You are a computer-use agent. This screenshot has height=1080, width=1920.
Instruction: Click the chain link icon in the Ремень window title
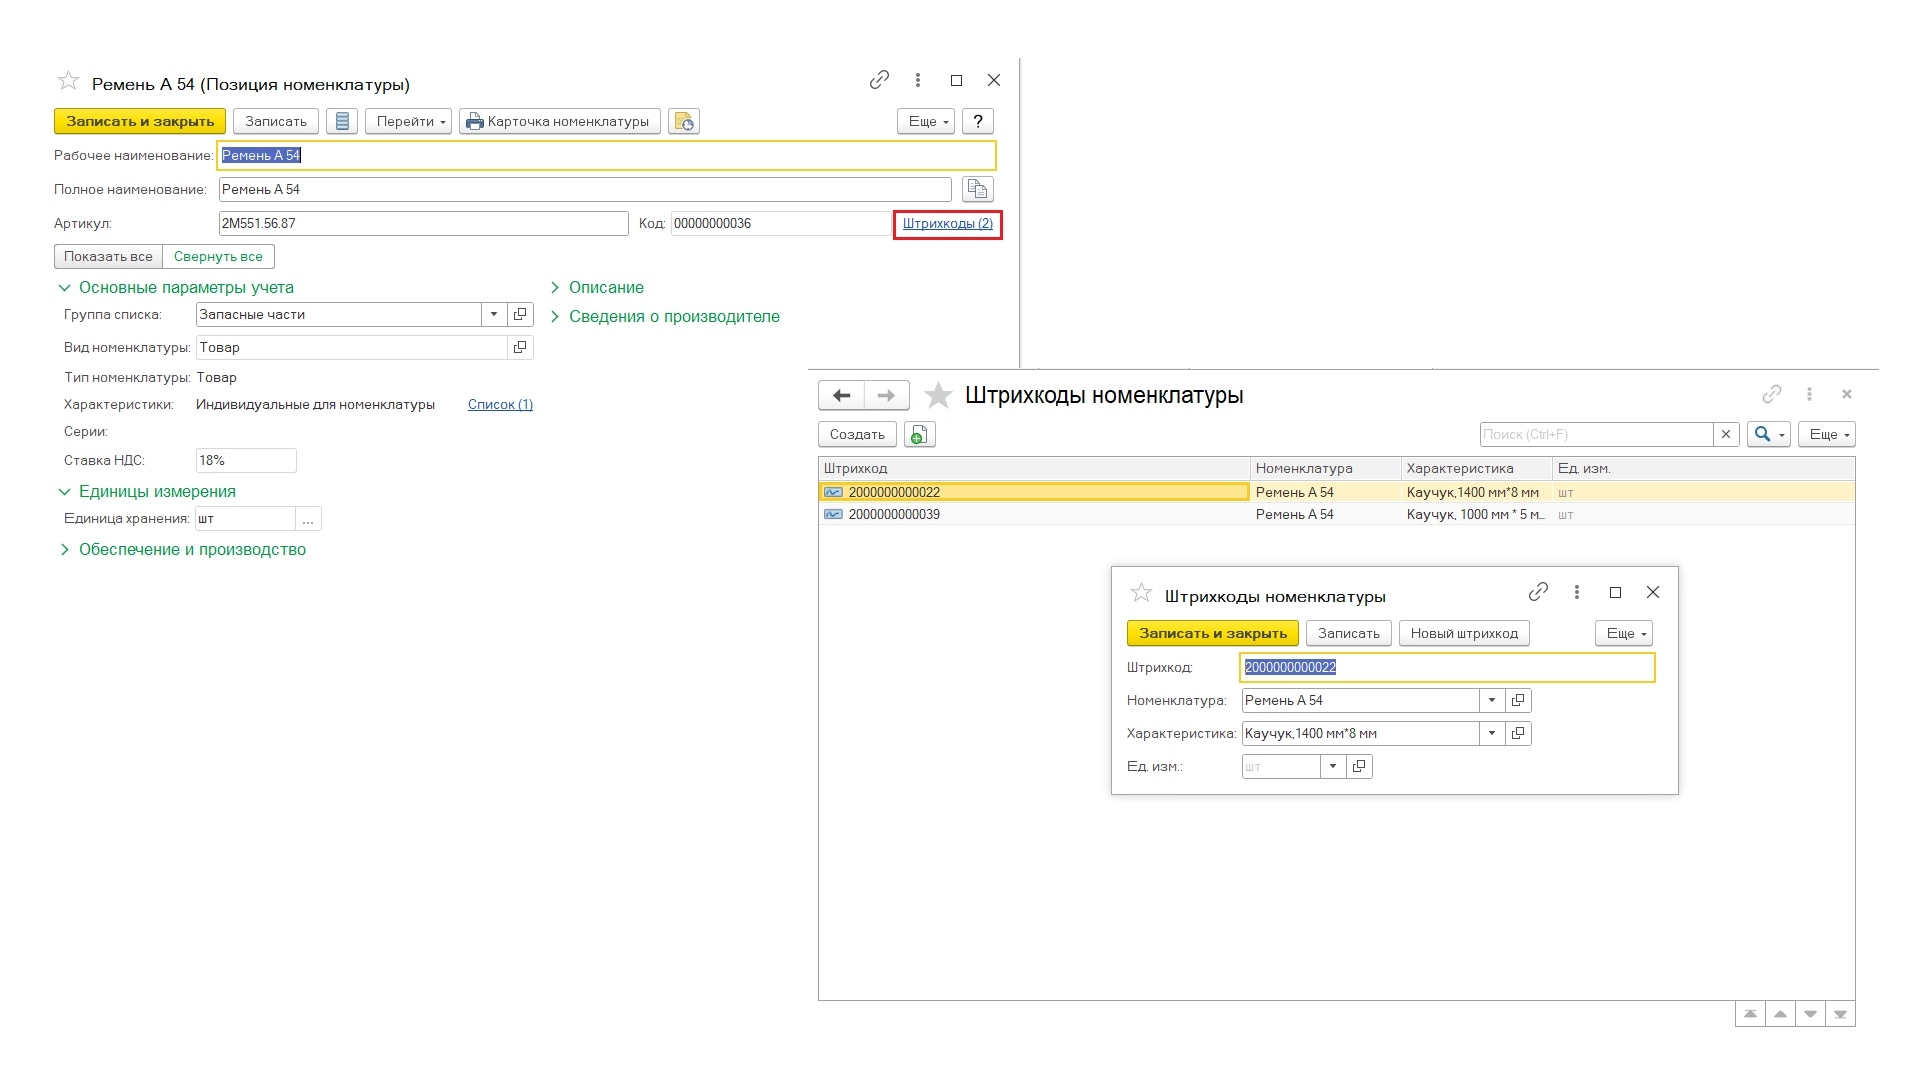879,80
